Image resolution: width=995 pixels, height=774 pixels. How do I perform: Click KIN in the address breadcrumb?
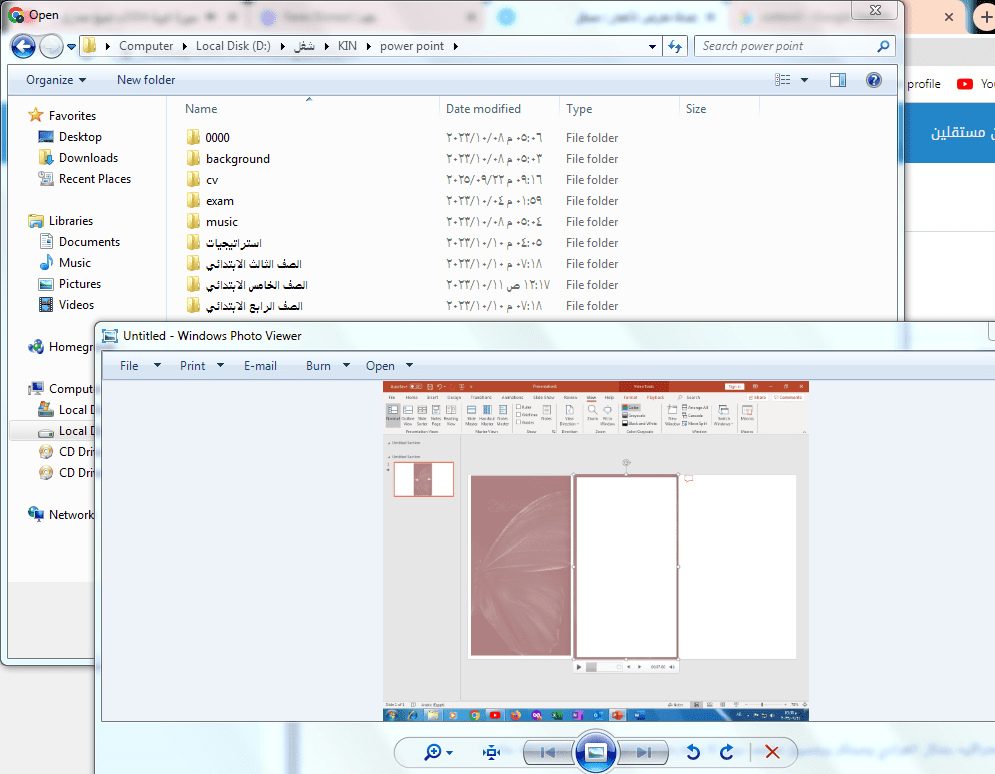(347, 46)
